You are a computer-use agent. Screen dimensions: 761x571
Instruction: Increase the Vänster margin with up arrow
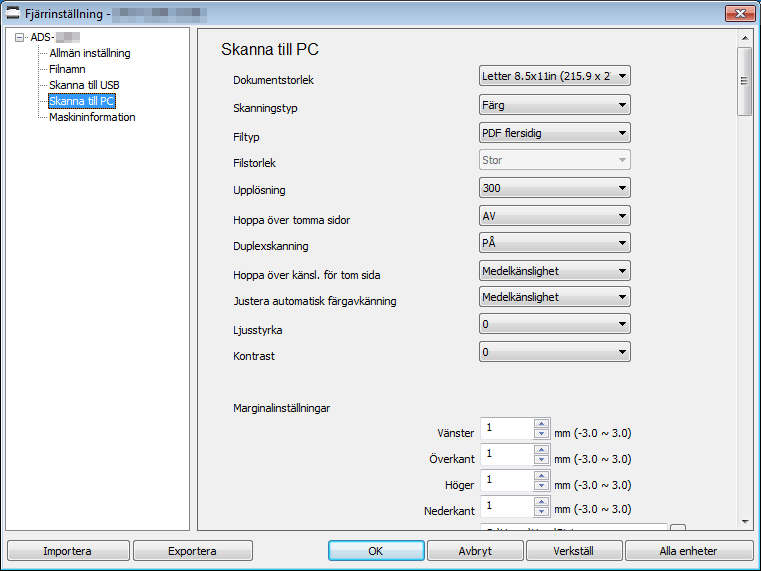click(x=541, y=424)
